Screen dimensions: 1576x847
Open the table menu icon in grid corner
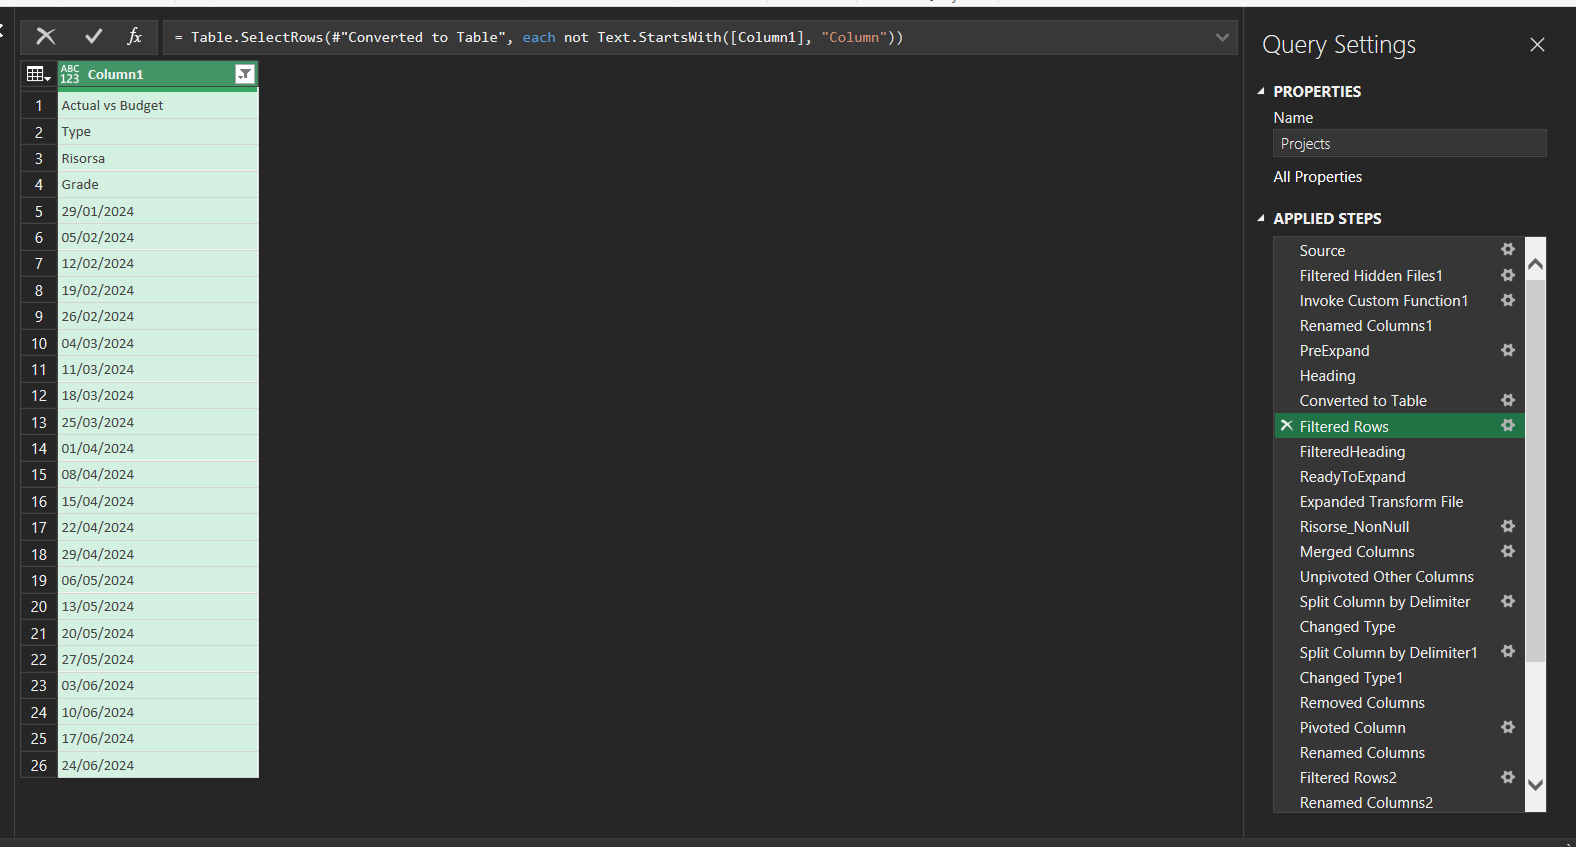[x=39, y=74]
